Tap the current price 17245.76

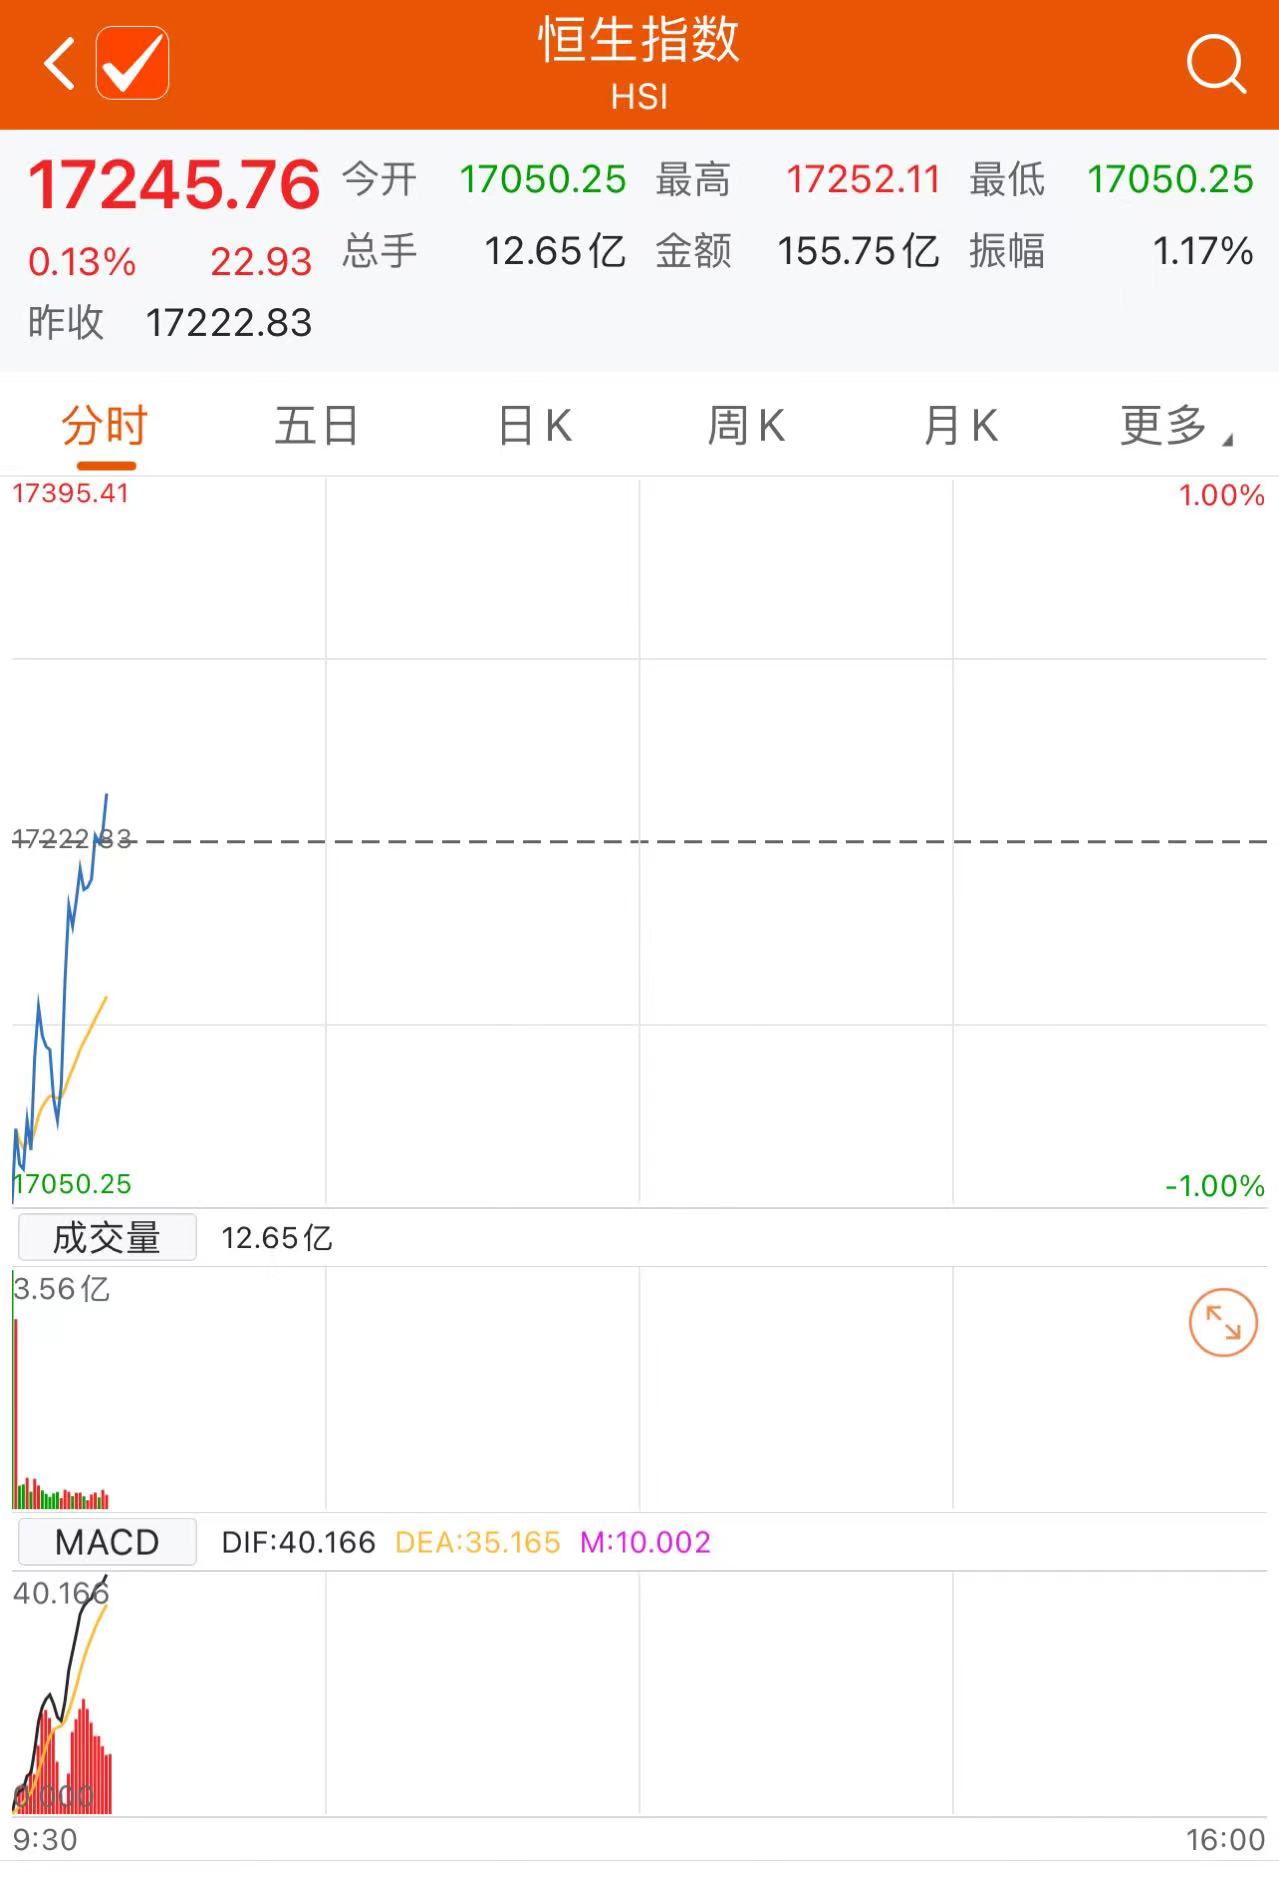174,185
